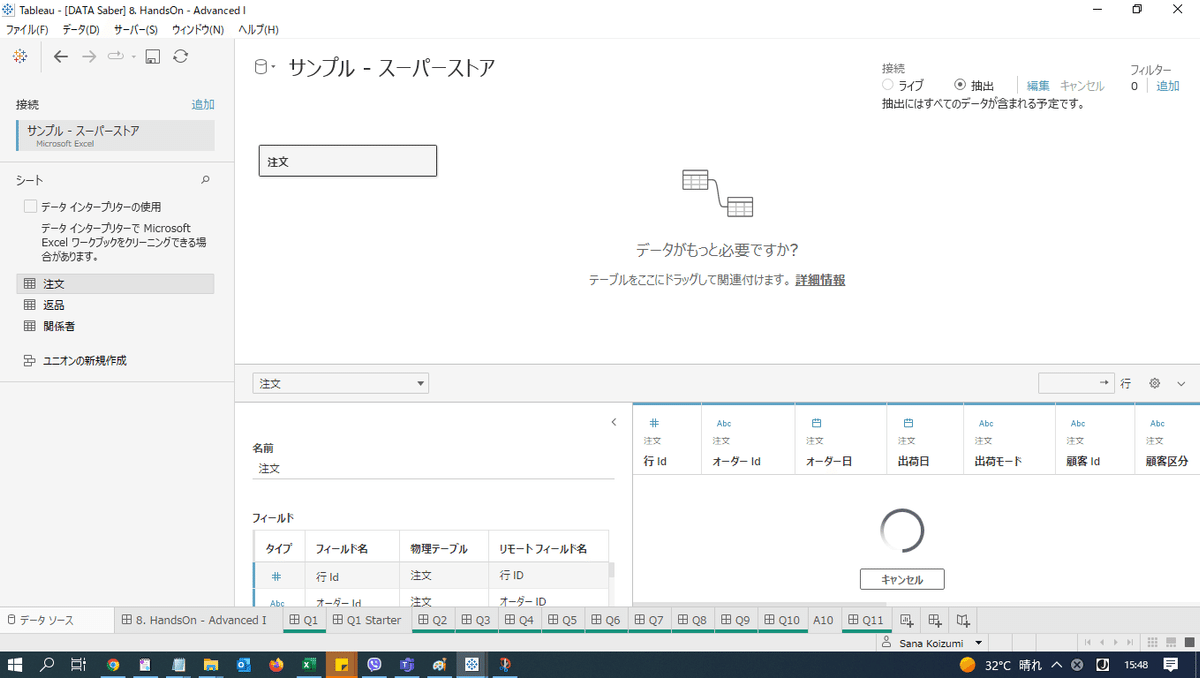The image size is (1200, 678).
Task: Click the リモート フィールド名 column header
Action: coord(549,549)
